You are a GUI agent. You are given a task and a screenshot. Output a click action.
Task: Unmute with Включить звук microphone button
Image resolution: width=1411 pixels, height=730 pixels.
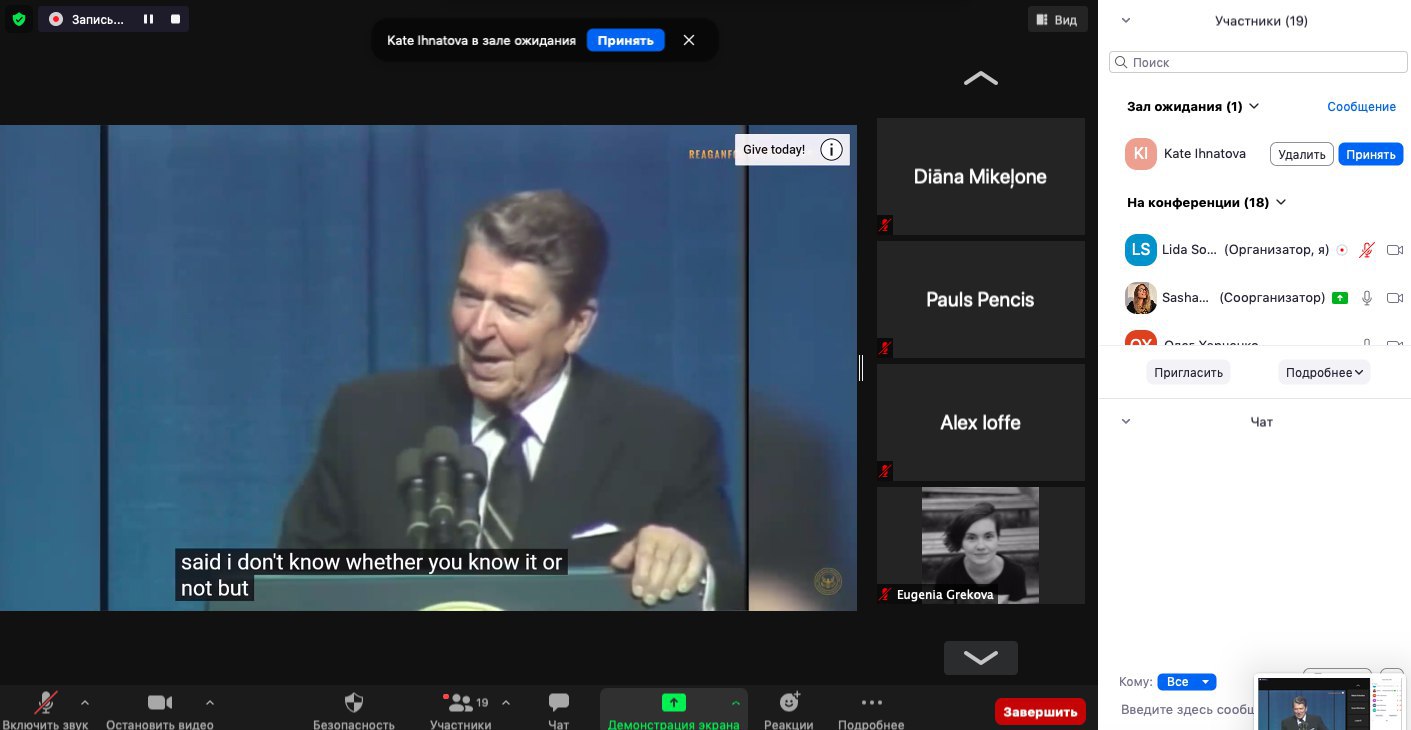click(x=46, y=710)
